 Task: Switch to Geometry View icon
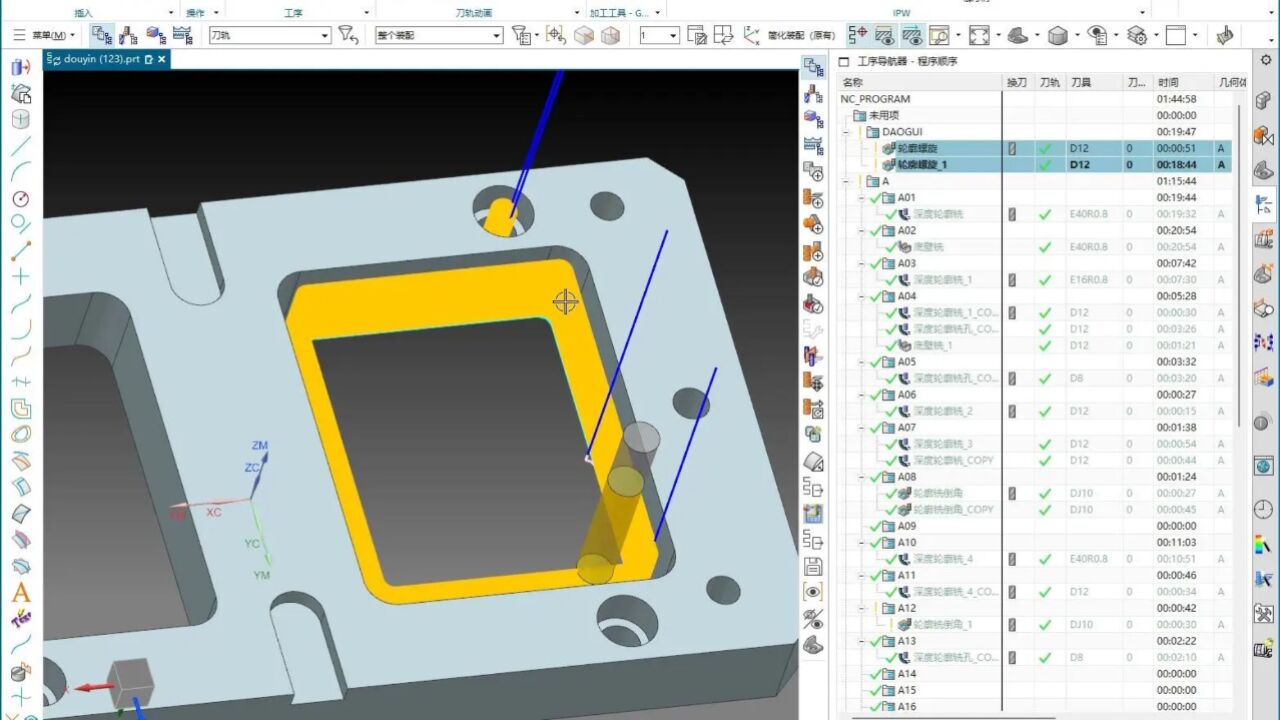[x=155, y=35]
